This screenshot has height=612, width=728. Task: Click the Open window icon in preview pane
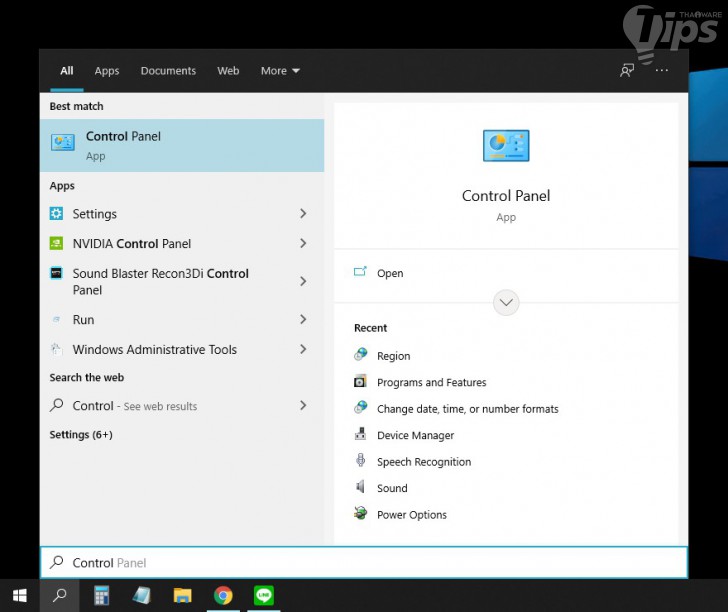360,272
